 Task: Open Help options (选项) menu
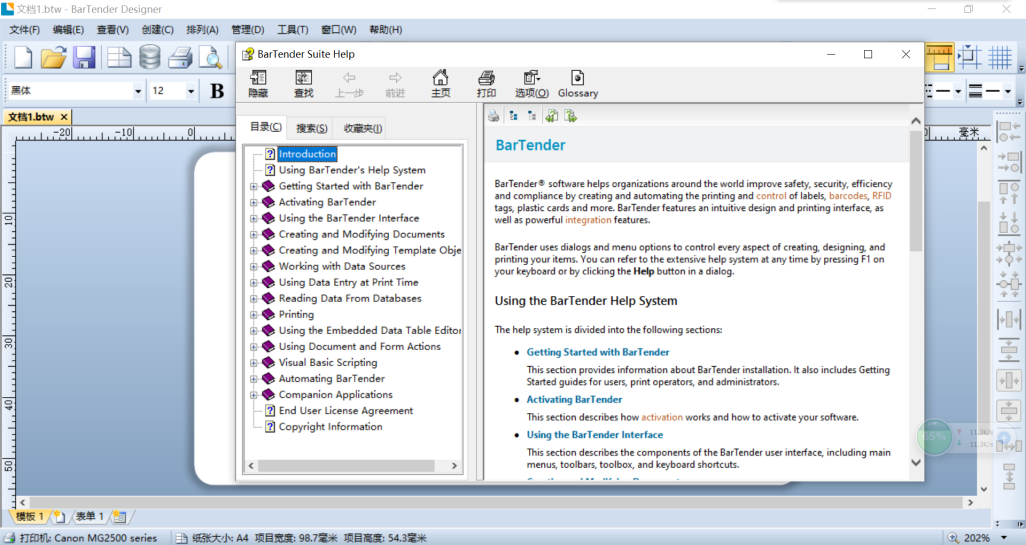(531, 84)
